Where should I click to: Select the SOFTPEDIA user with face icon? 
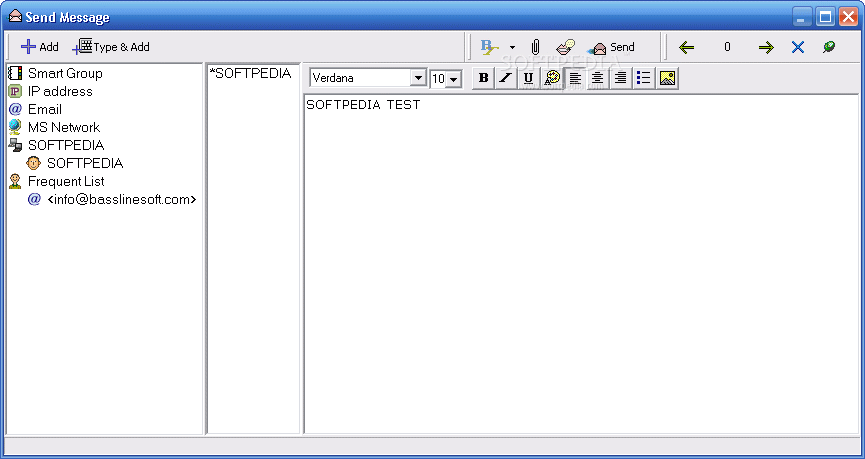pyautogui.click(x=85, y=163)
